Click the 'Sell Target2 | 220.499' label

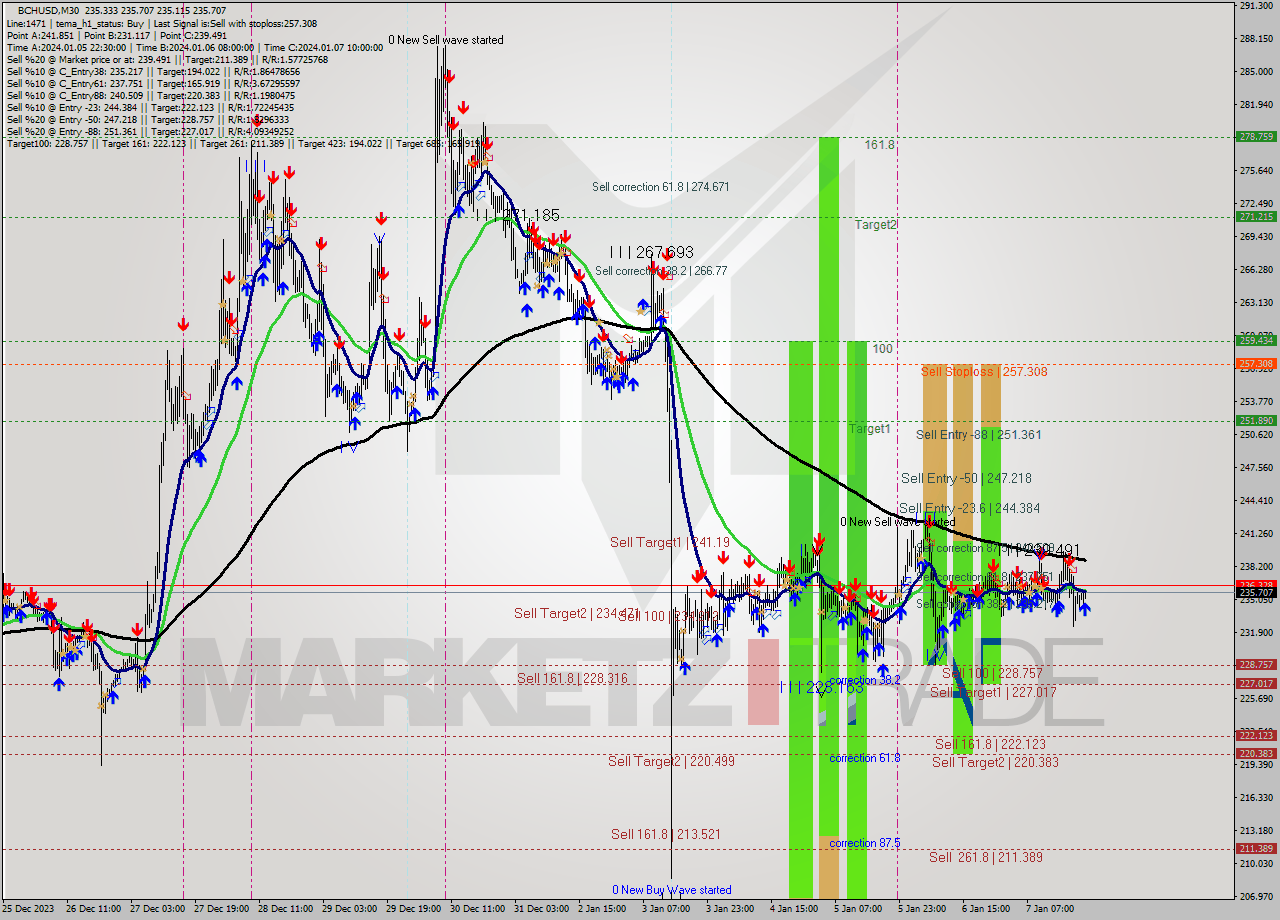coord(671,761)
